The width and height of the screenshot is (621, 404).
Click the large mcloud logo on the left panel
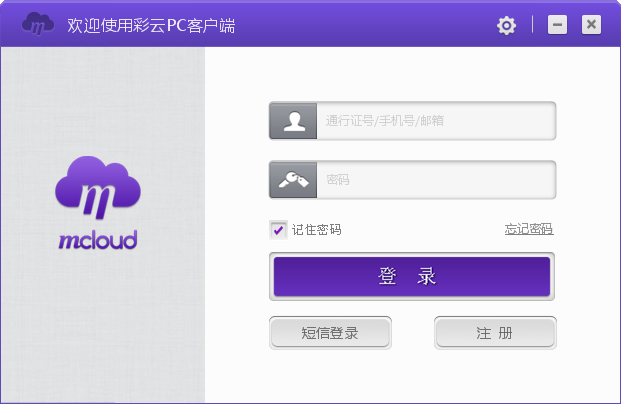click(98, 203)
